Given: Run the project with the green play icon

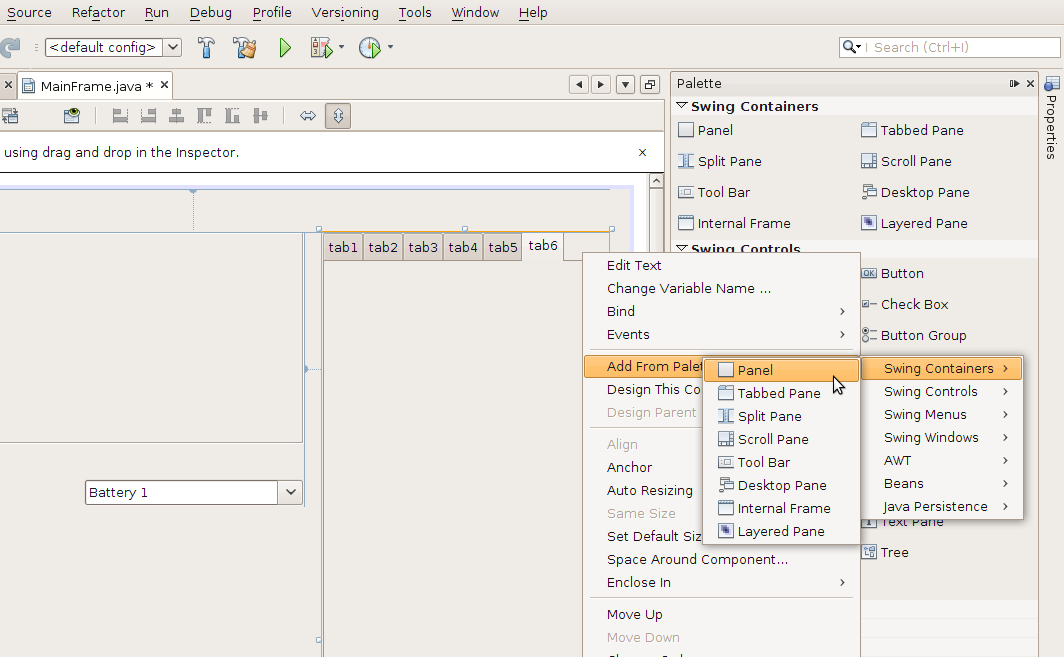Looking at the screenshot, I should pos(285,48).
